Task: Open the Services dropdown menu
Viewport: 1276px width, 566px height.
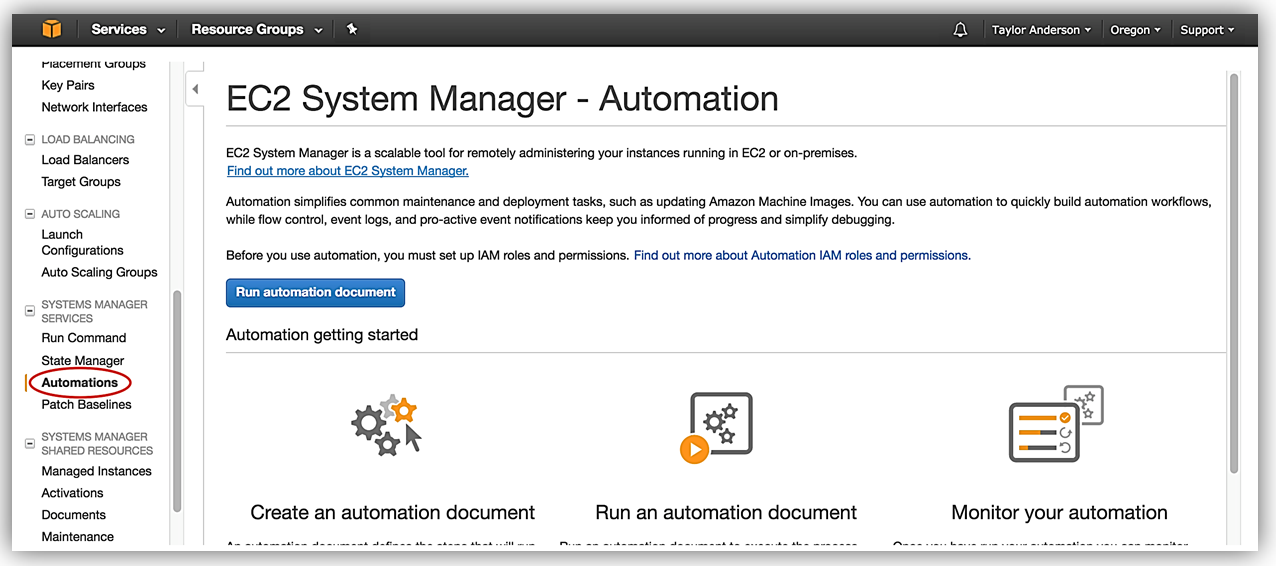Action: point(128,30)
